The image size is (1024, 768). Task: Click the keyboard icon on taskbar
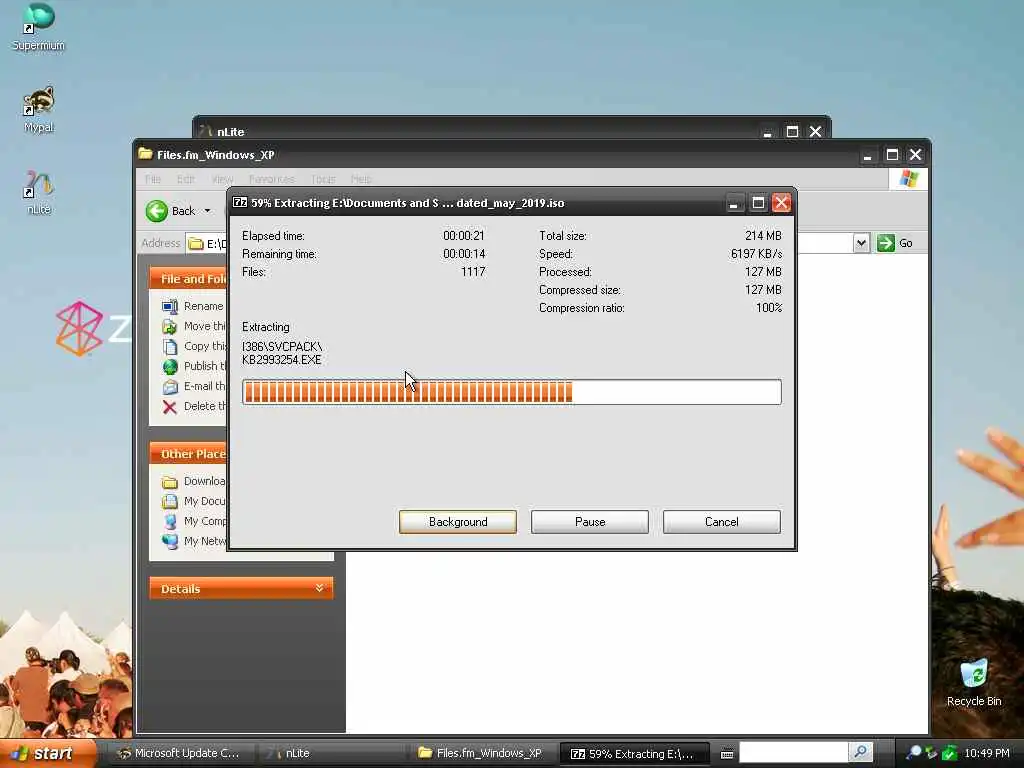[727, 754]
